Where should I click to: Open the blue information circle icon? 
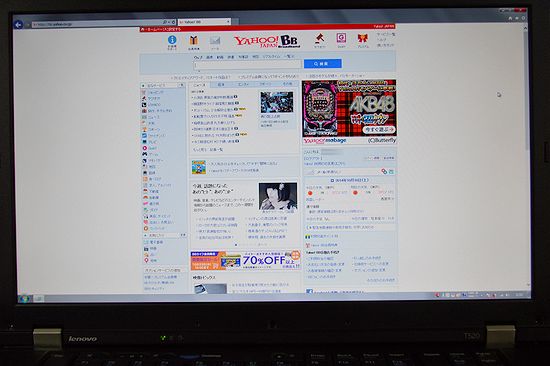click(172, 40)
